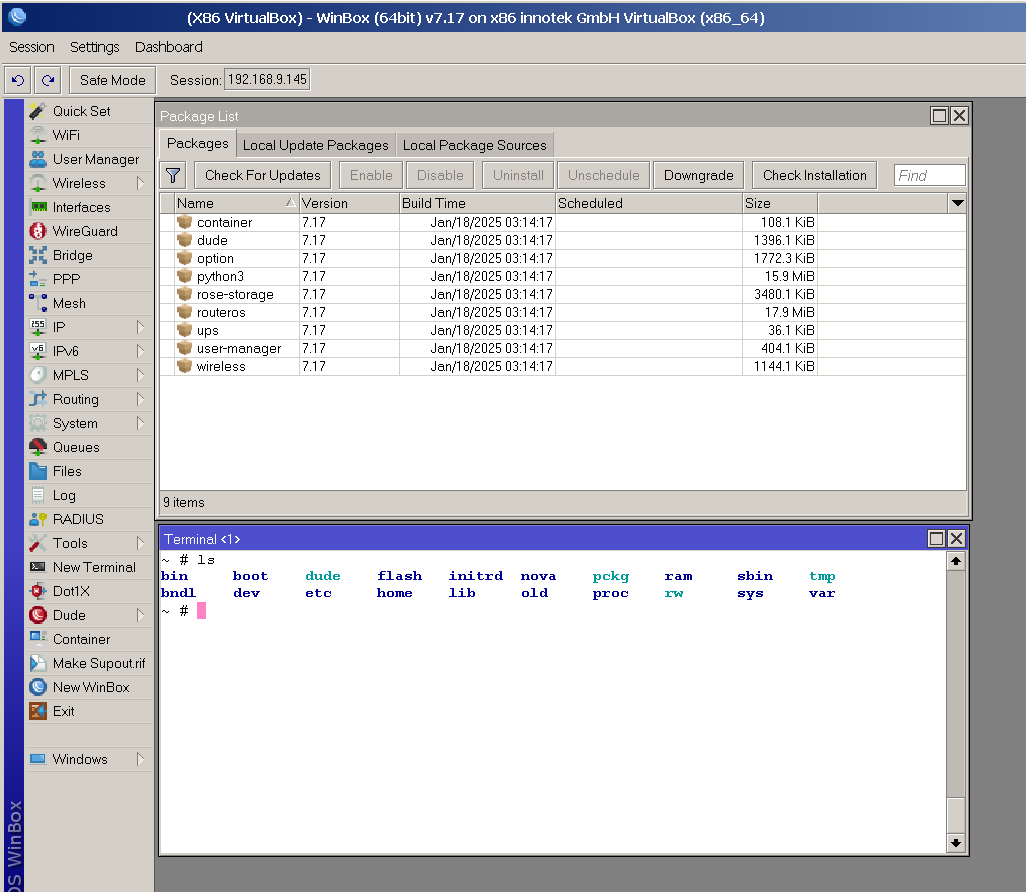
Task: Click the Find search field
Action: (x=929, y=175)
